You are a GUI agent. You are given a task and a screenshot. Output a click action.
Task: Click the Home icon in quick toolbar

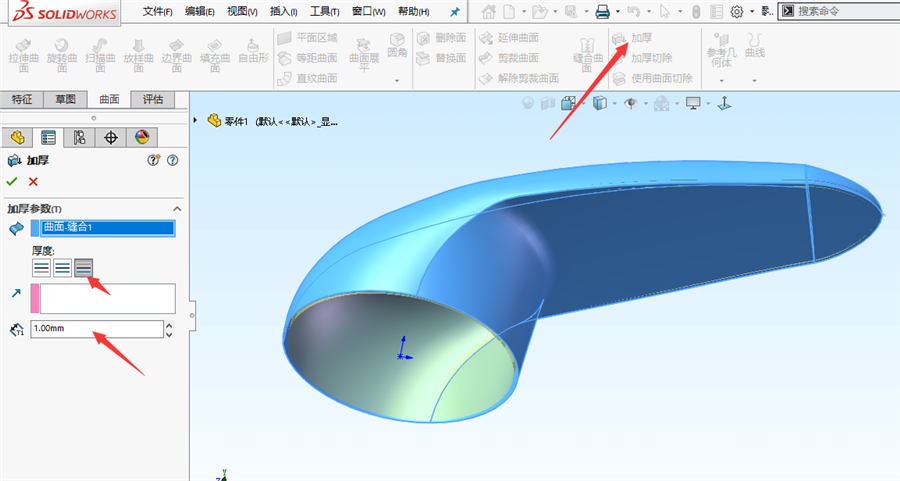(488, 11)
